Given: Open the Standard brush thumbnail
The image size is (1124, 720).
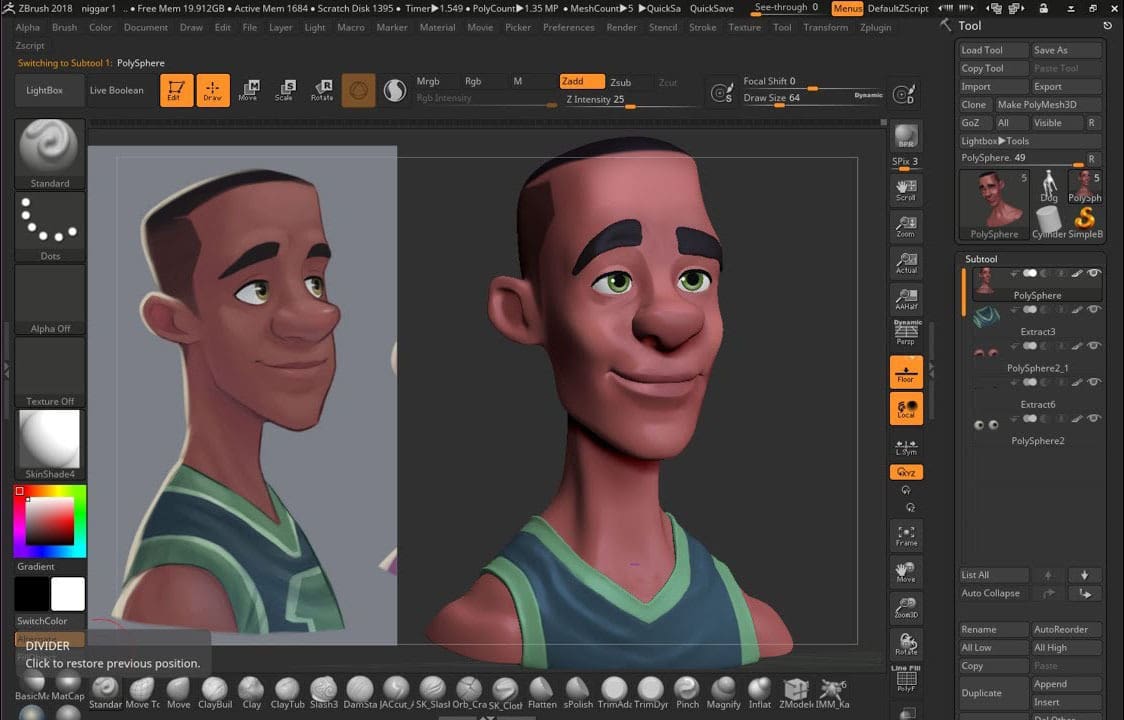Looking at the screenshot, I should (49, 153).
